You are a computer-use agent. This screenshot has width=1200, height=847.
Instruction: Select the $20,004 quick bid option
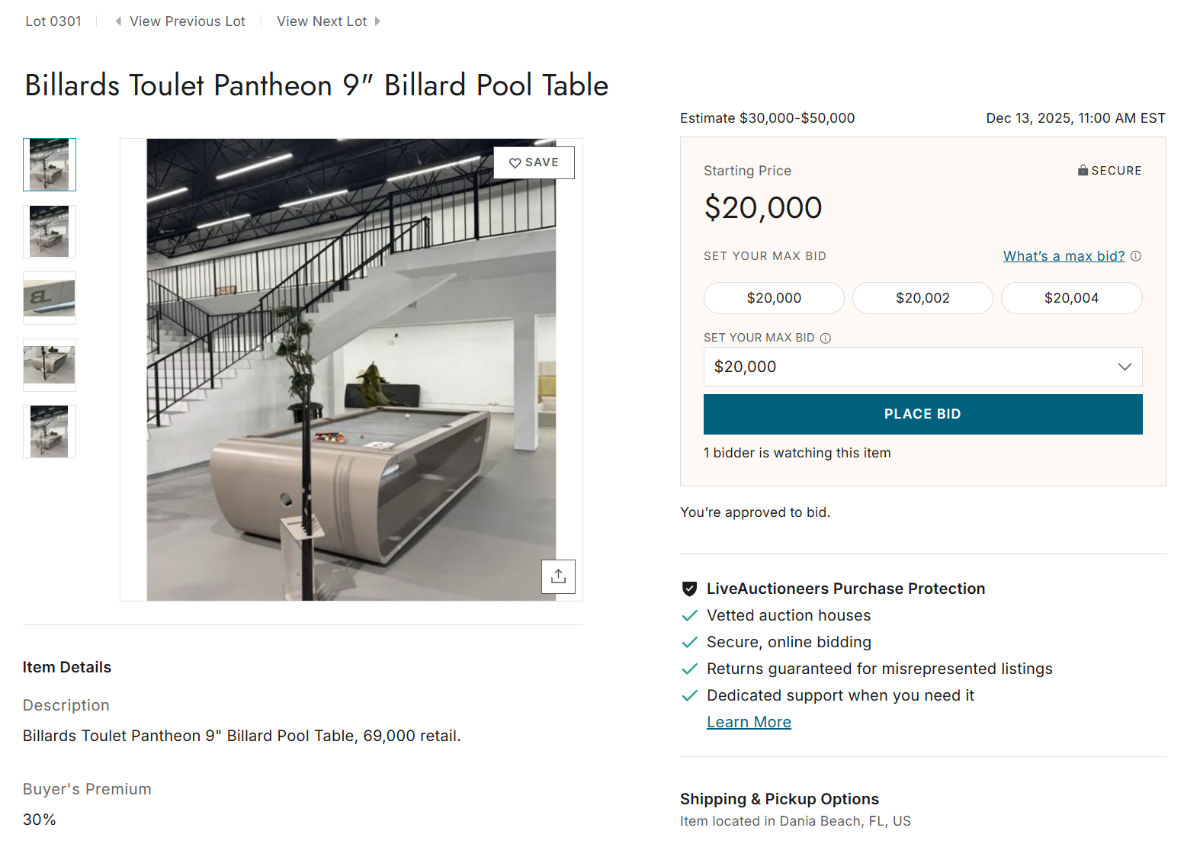point(1071,298)
